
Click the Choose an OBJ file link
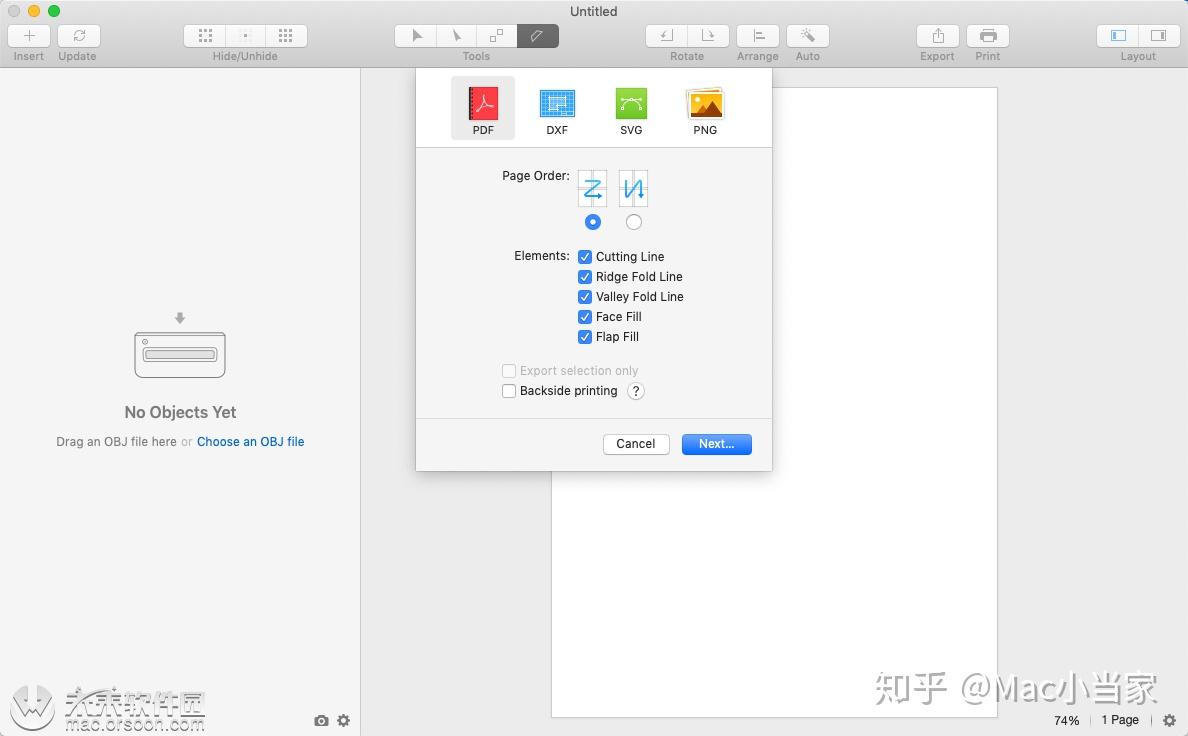[250, 441]
